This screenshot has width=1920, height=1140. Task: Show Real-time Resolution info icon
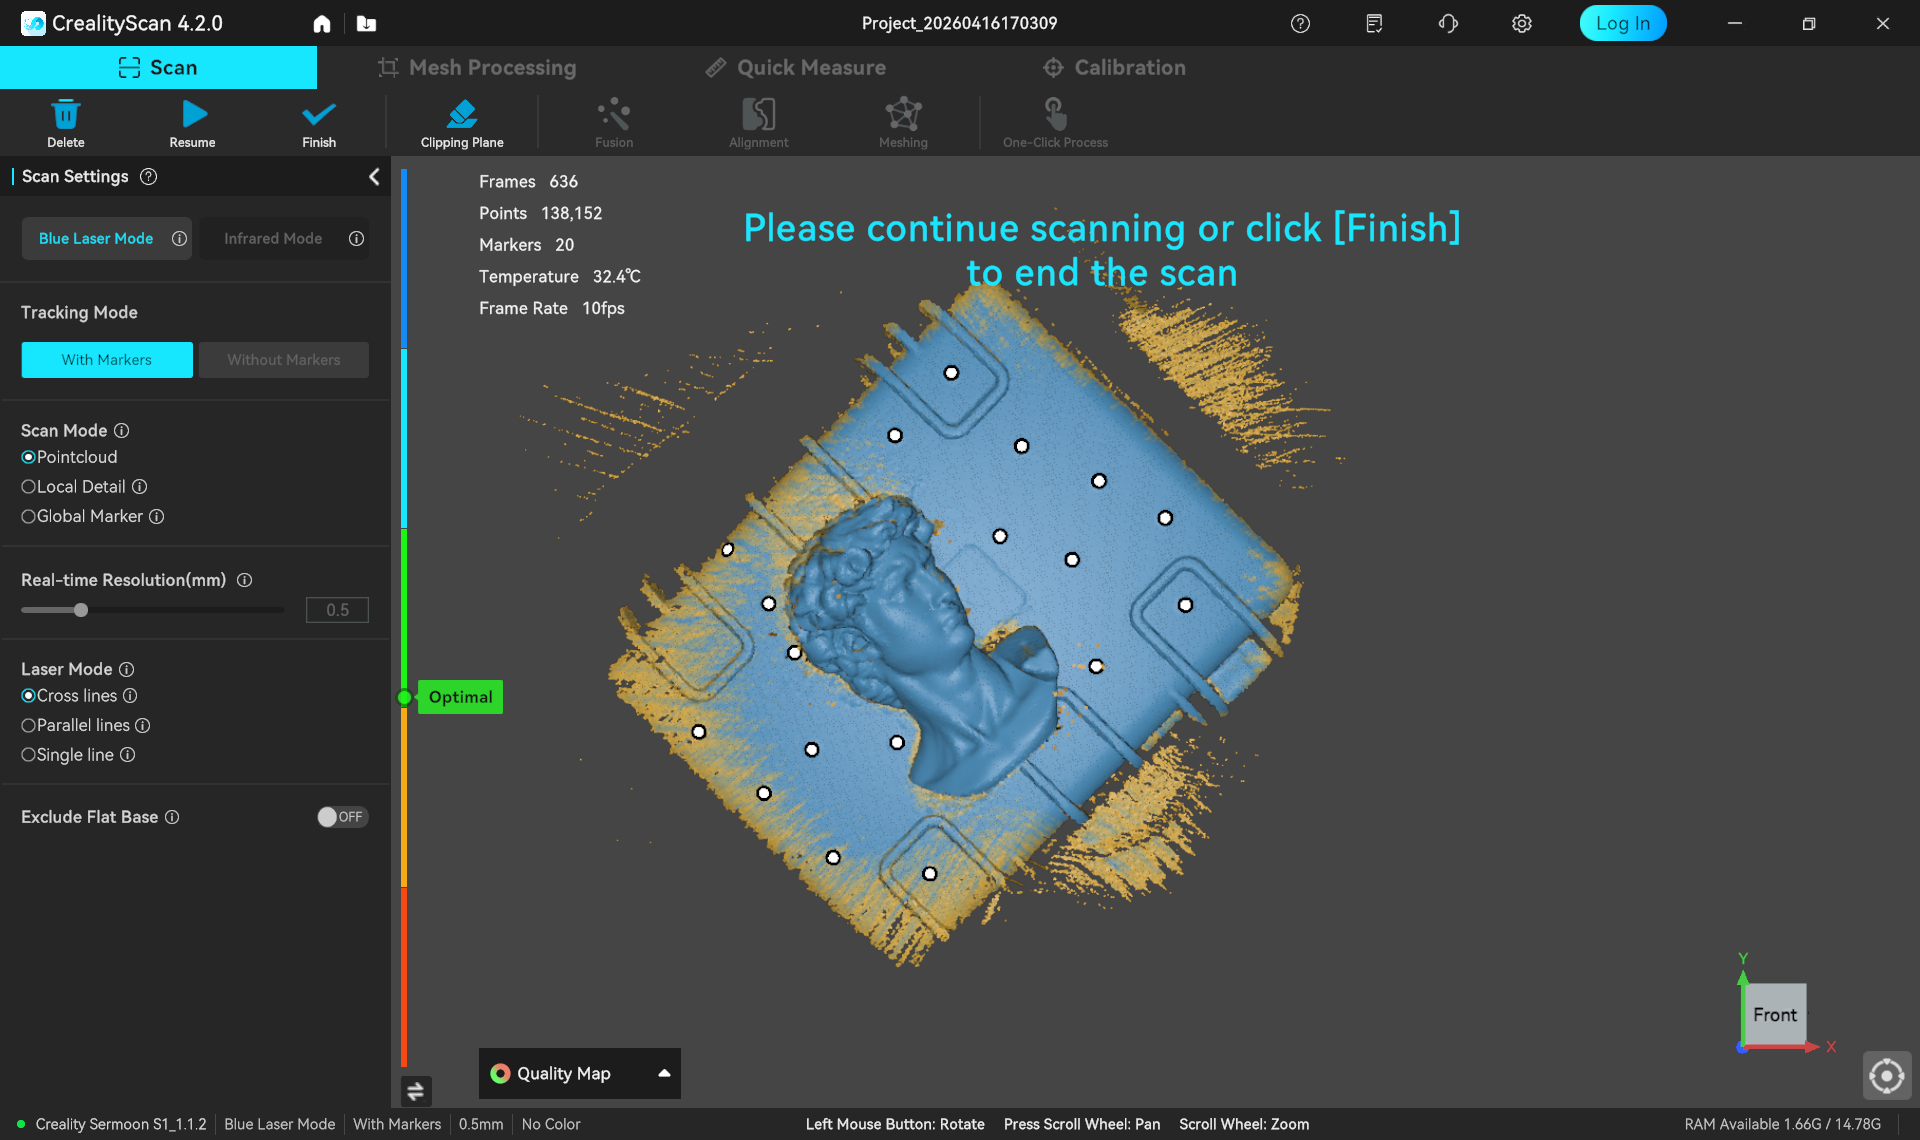tap(244, 580)
